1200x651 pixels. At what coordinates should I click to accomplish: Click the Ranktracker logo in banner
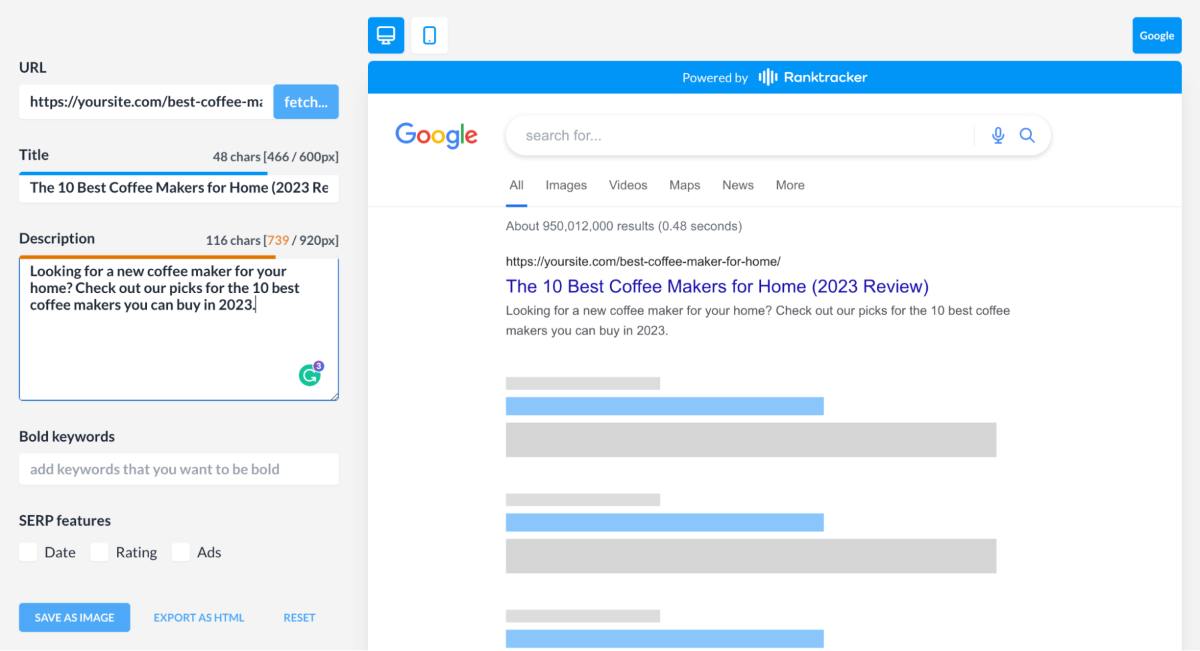click(813, 77)
